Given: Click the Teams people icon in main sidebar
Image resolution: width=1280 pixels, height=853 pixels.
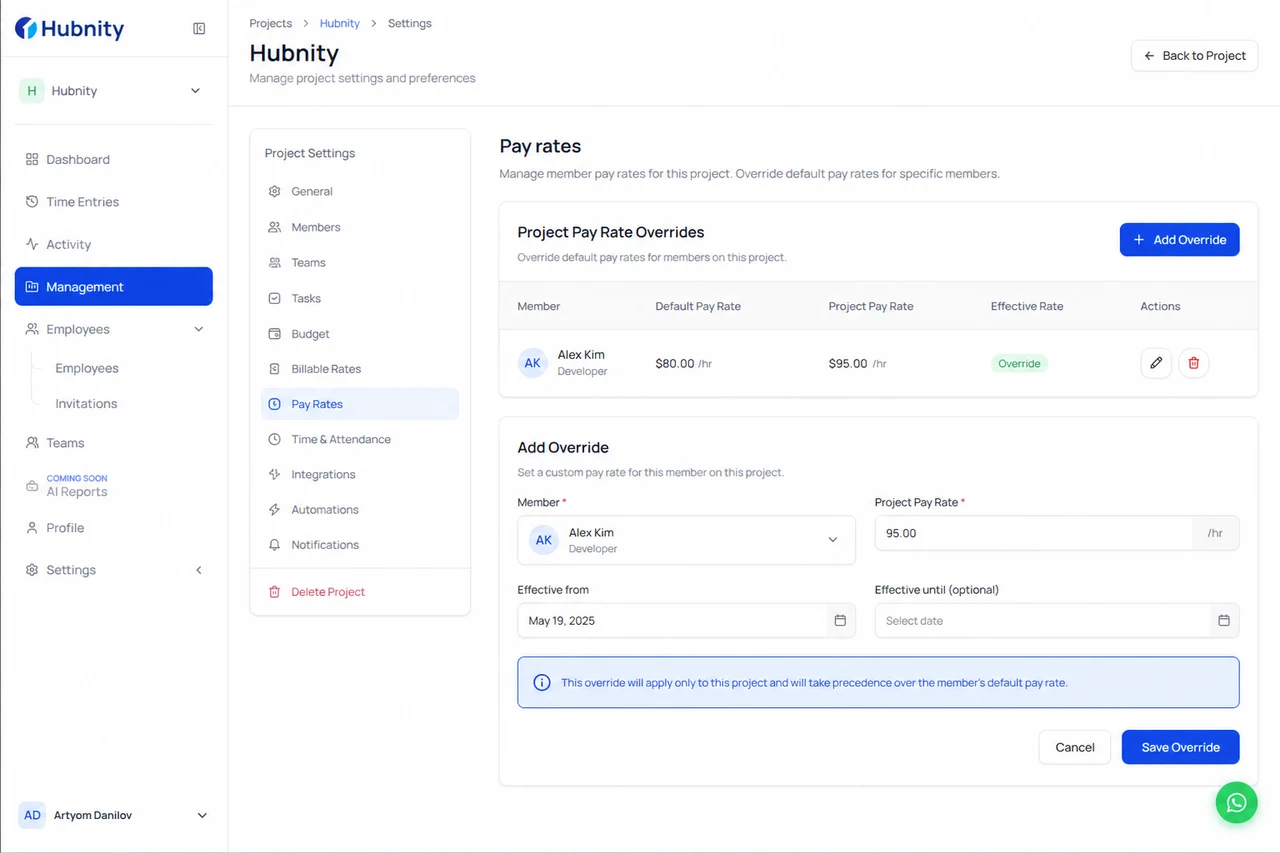Looking at the screenshot, I should pos(32,443).
